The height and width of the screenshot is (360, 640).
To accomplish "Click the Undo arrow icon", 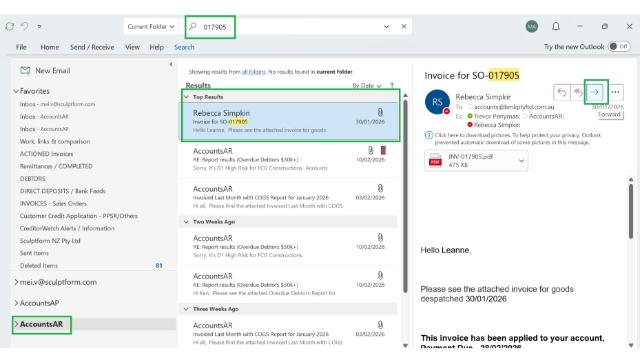I will [24, 27].
